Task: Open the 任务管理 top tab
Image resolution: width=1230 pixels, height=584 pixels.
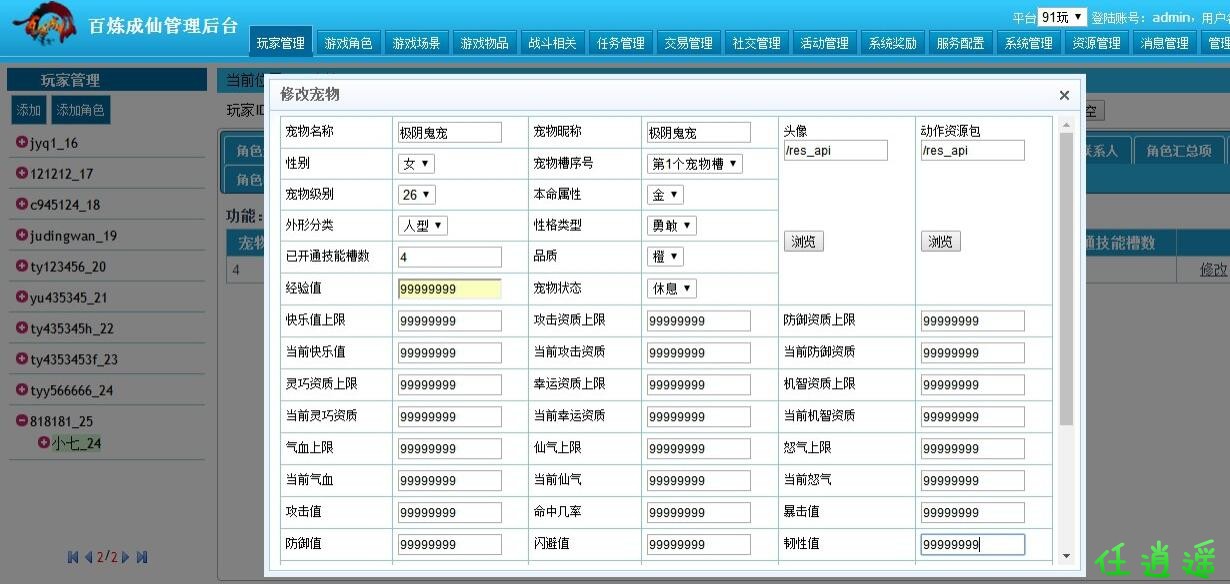Action: tap(620, 42)
